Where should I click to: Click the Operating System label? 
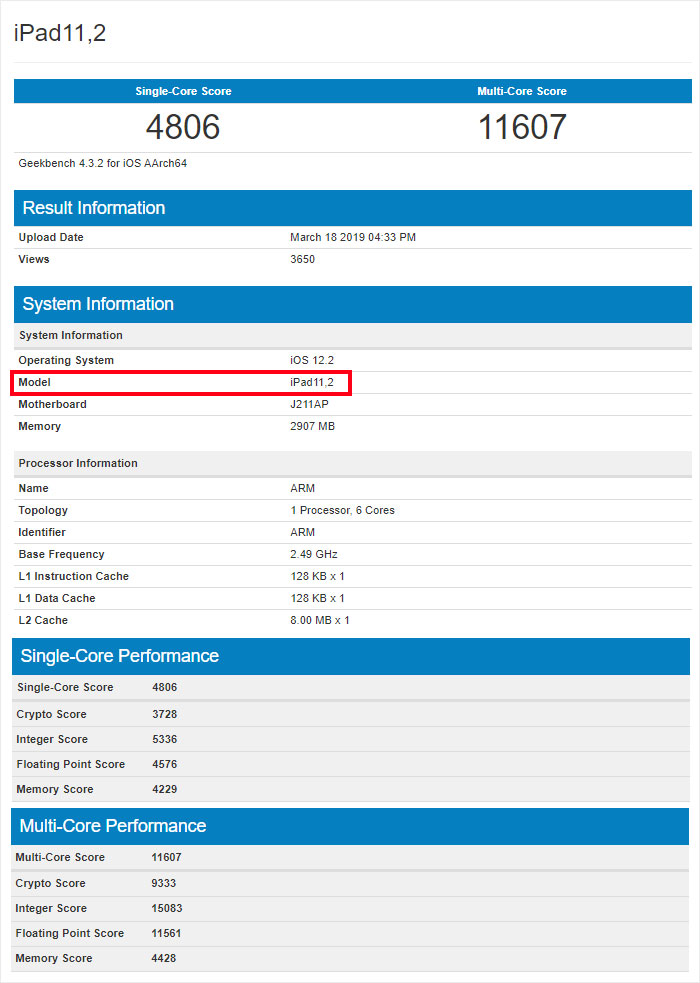[66, 360]
